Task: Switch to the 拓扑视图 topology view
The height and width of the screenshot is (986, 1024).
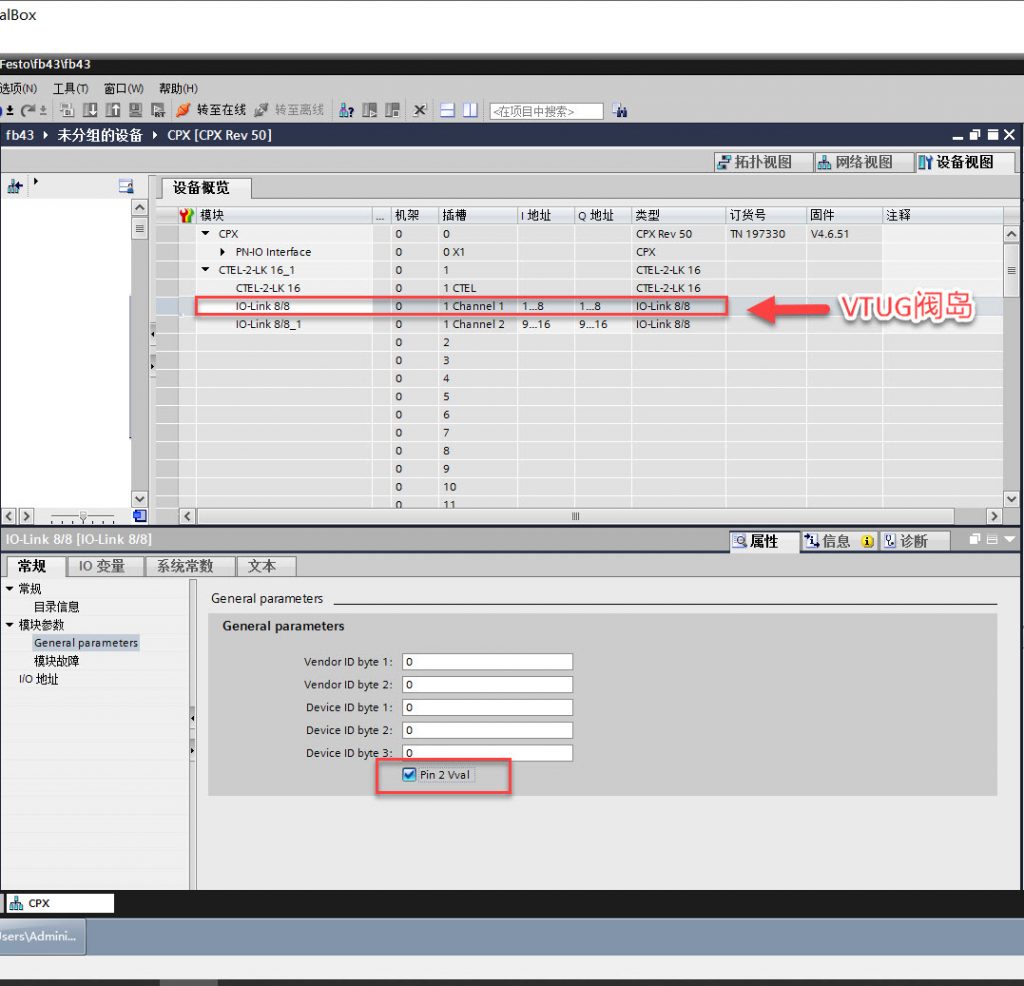Action: (761, 162)
